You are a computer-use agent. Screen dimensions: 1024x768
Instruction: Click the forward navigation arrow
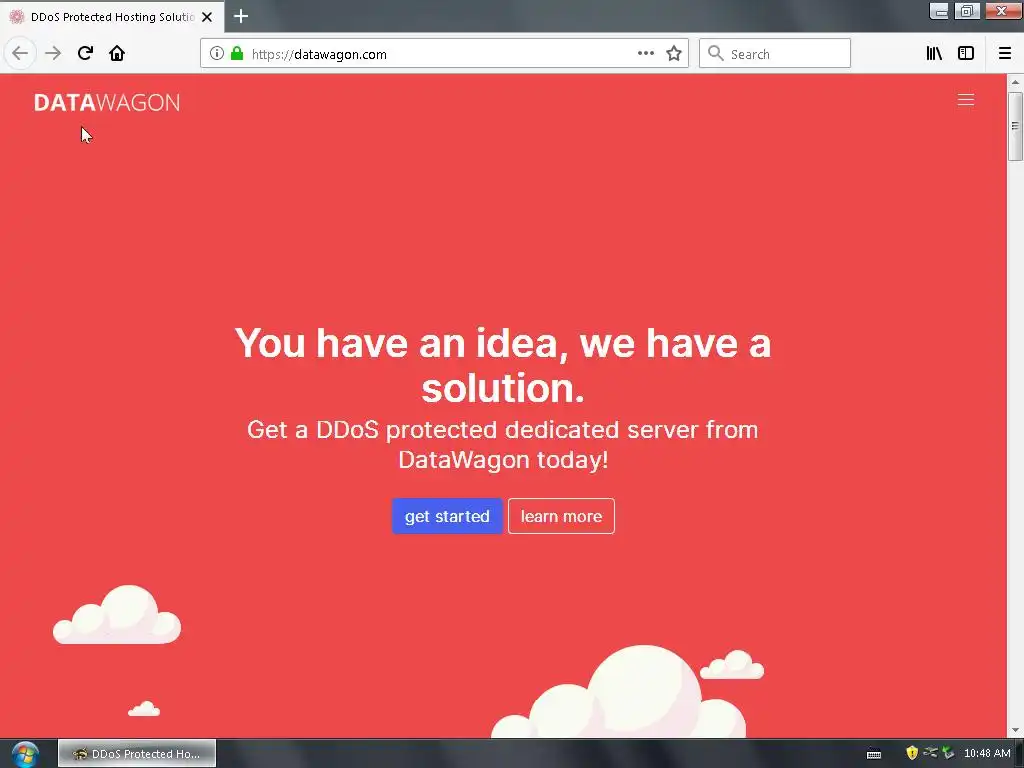click(x=53, y=53)
